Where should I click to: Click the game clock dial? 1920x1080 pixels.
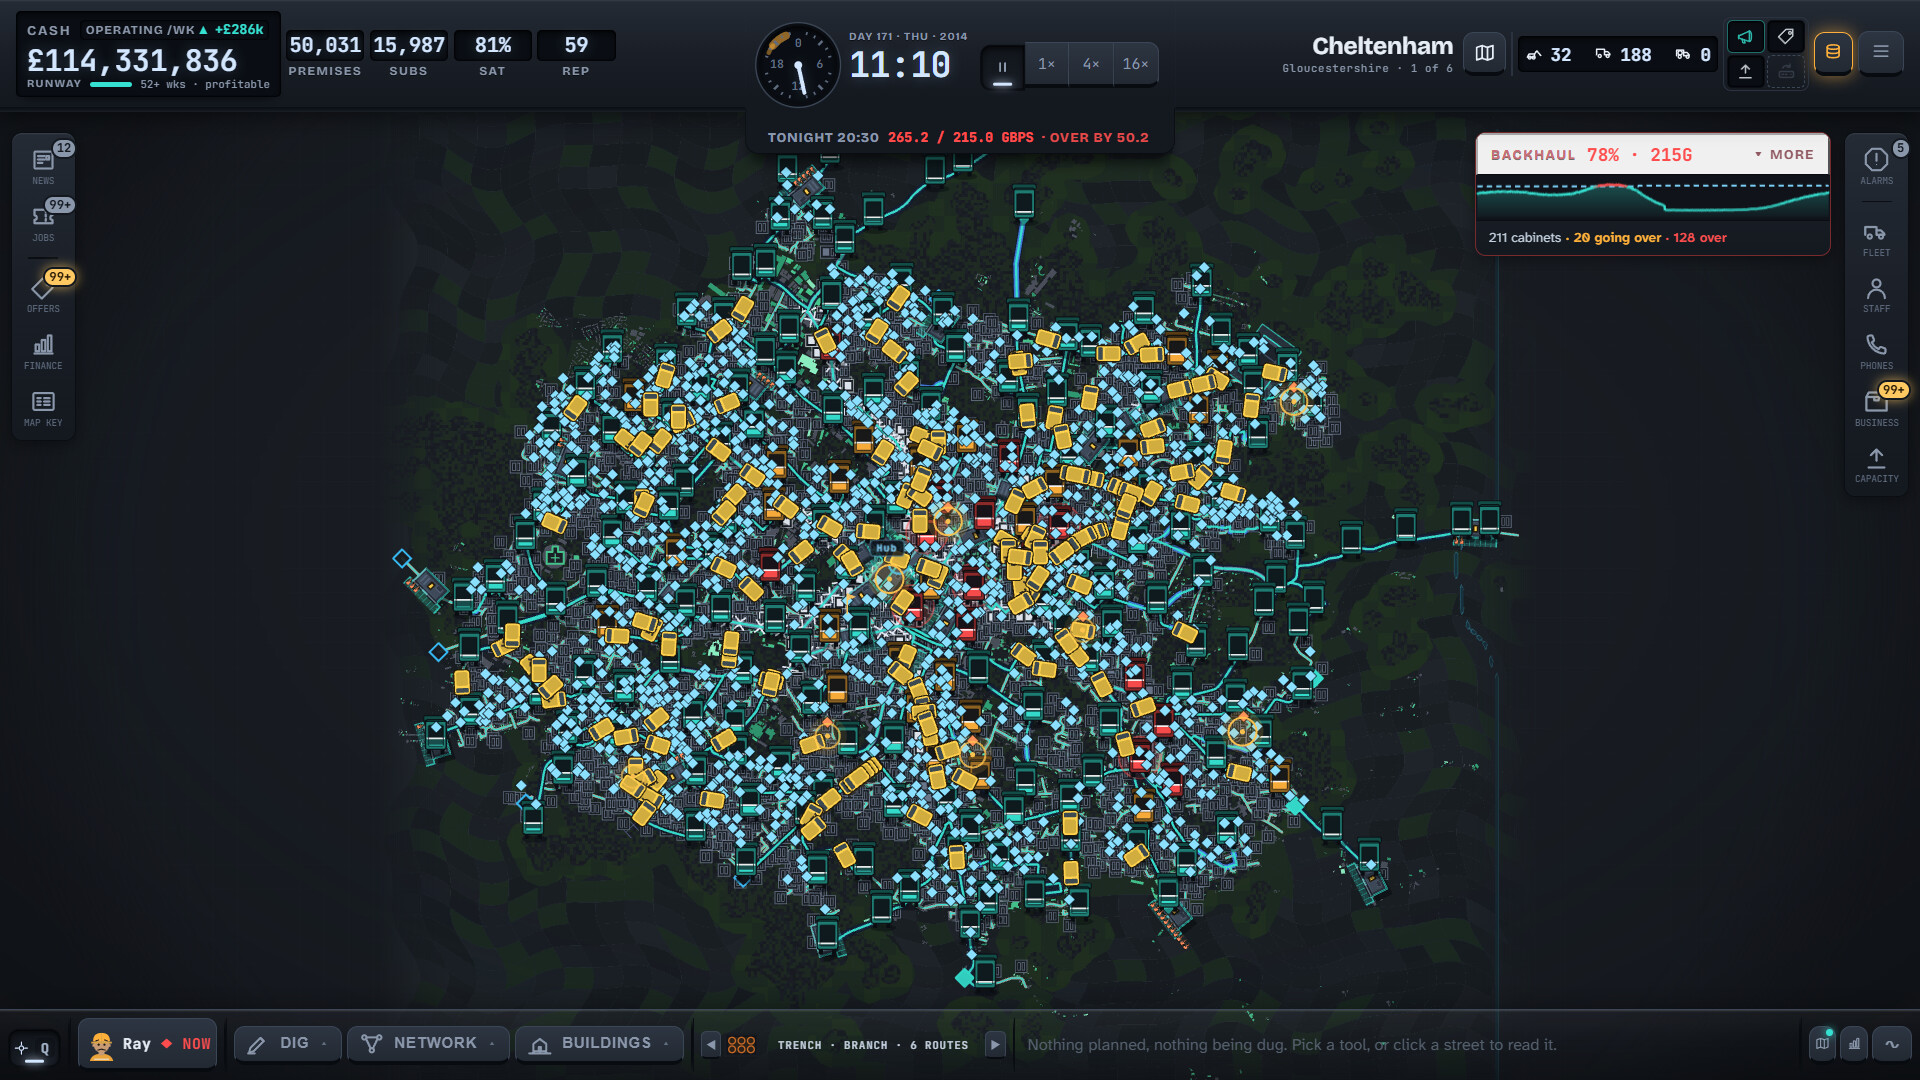coord(798,65)
